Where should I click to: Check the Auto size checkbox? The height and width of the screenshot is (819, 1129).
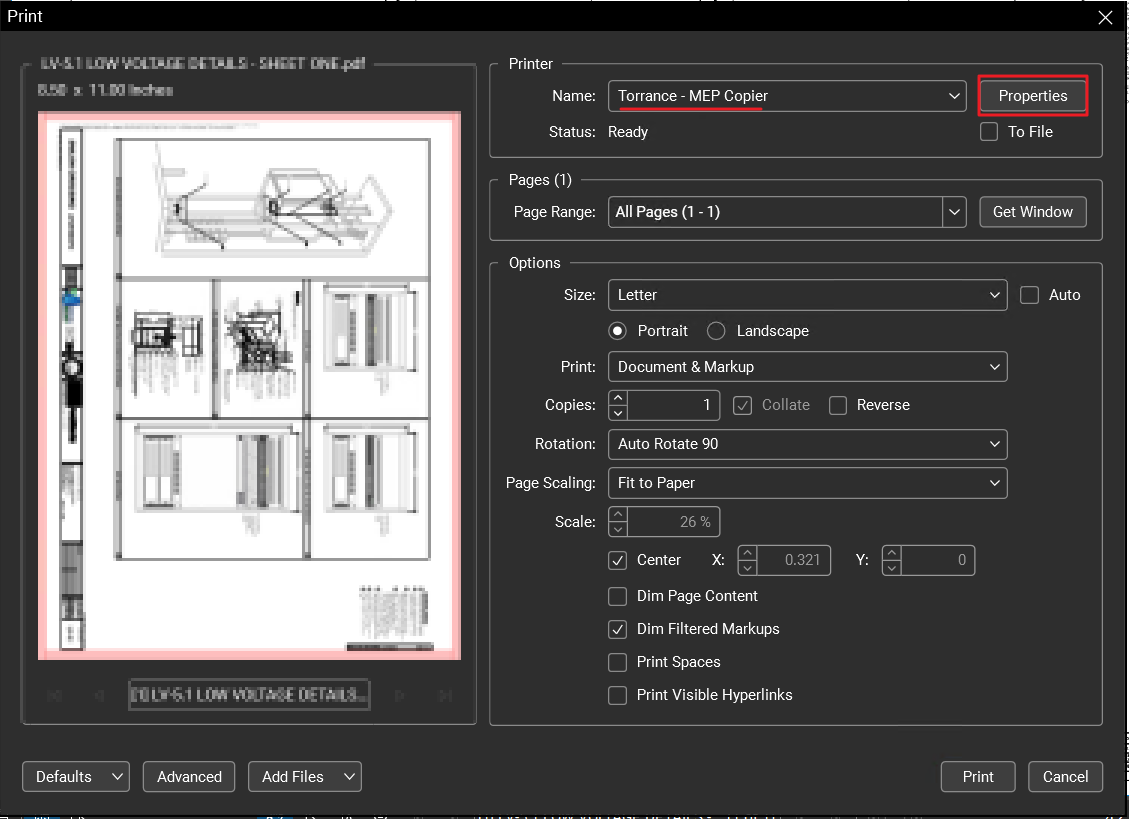(1029, 295)
